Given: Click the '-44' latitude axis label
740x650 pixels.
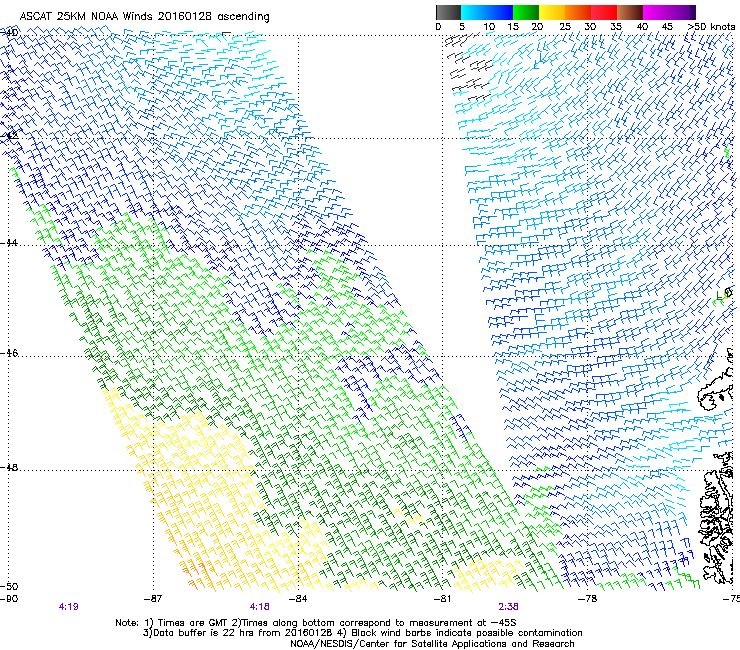Looking at the screenshot, I should pyautogui.click(x=9, y=242).
